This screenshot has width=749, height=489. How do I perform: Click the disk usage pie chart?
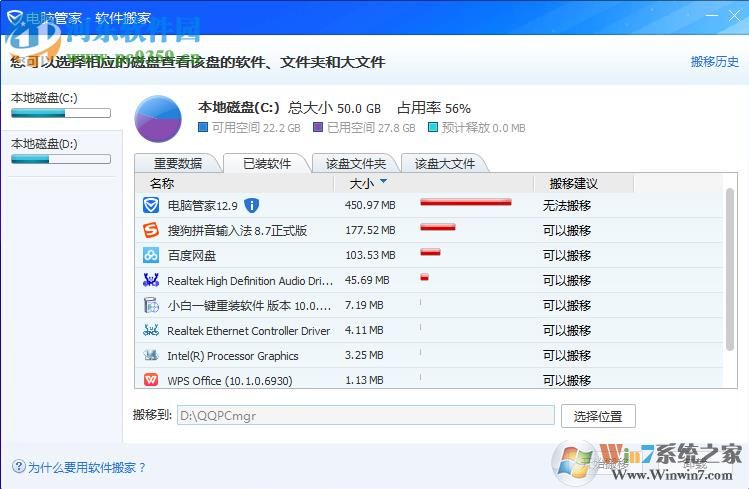coord(158,119)
